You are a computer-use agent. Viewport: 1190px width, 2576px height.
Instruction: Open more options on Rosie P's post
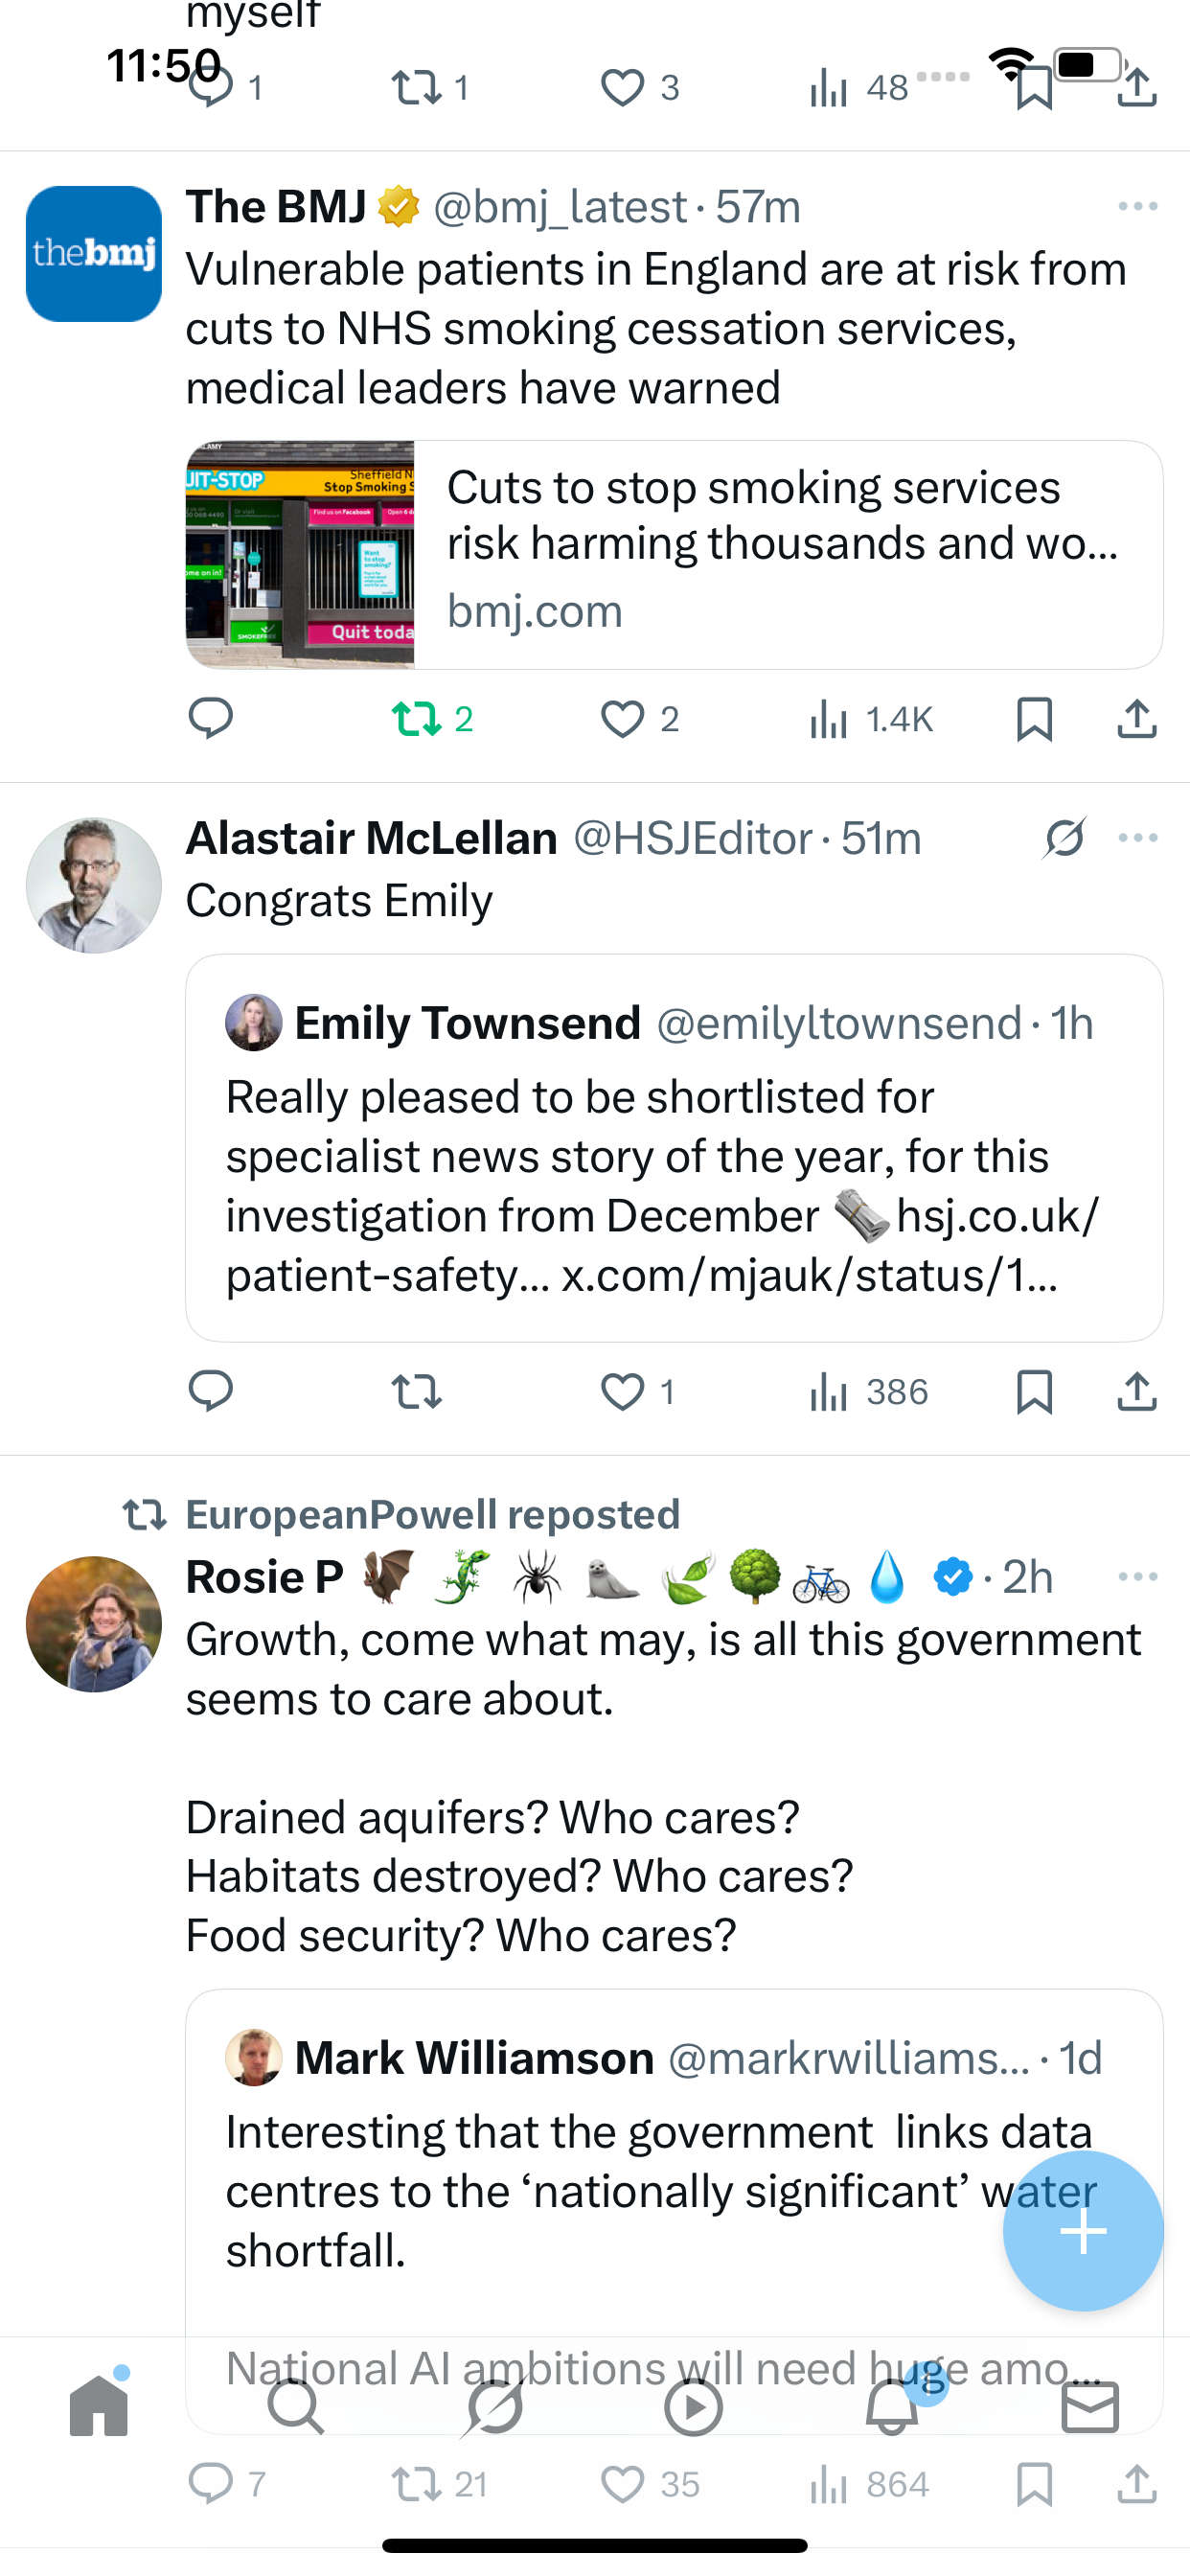pyautogui.click(x=1137, y=1576)
